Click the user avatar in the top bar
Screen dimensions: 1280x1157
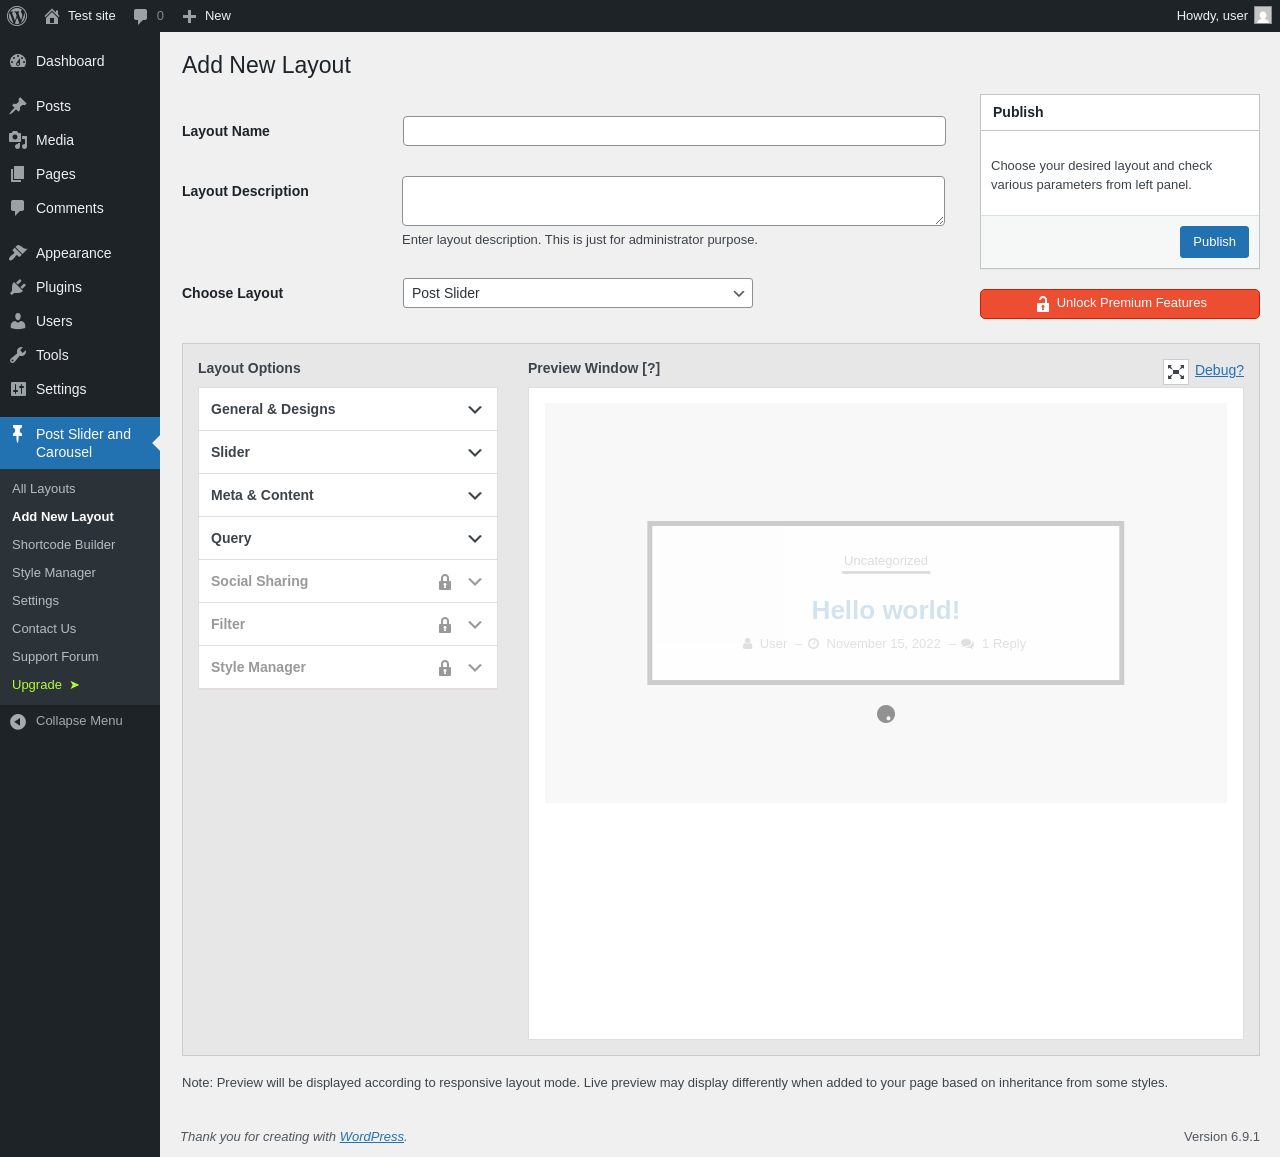pyautogui.click(x=1263, y=16)
